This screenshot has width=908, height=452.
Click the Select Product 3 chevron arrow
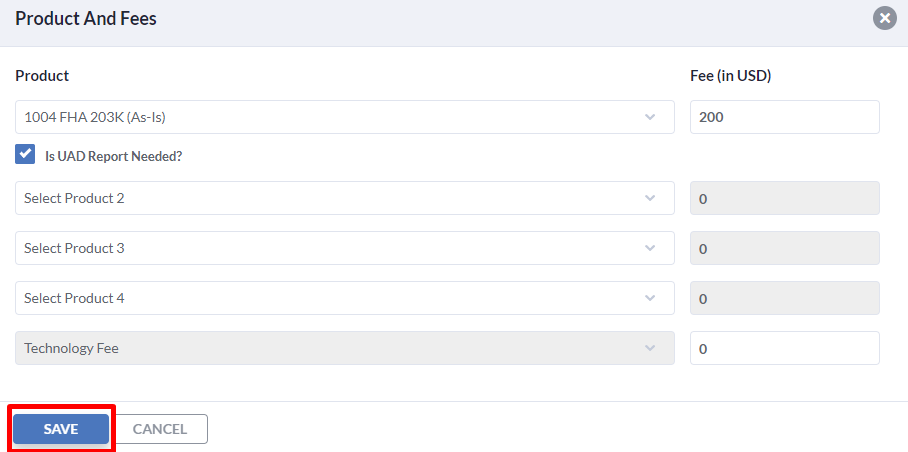650,248
